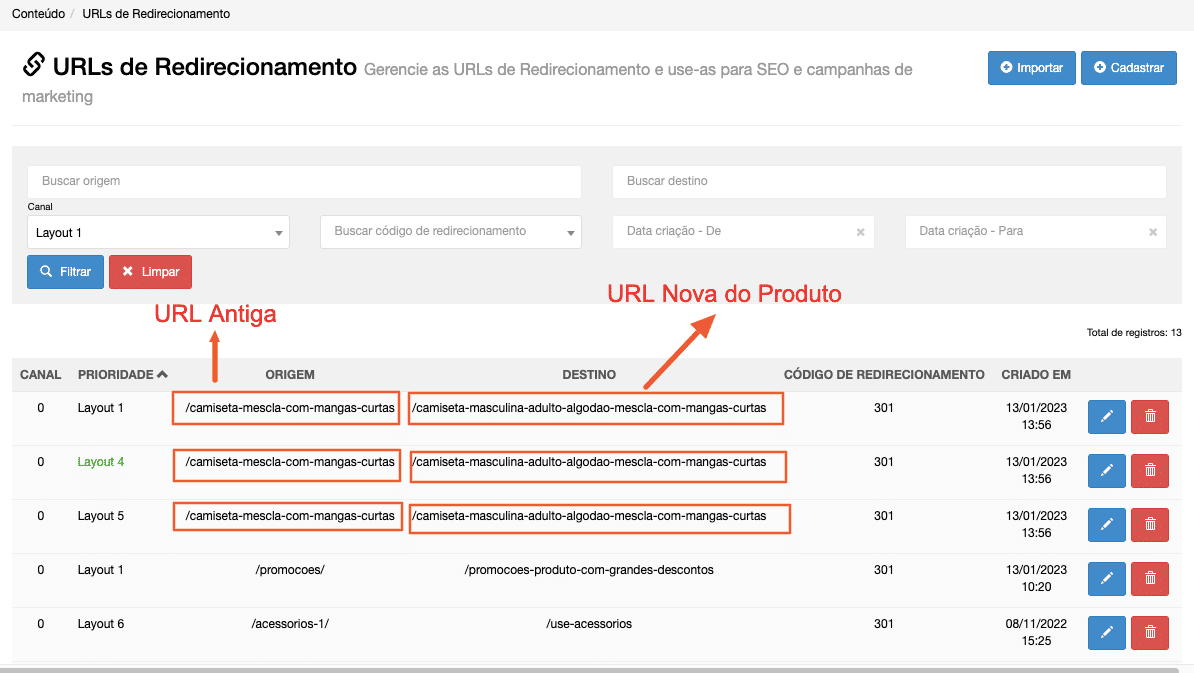Click the 08/11/2022 15:25 date cell
The width and height of the screenshot is (1194, 673).
tap(1036, 633)
